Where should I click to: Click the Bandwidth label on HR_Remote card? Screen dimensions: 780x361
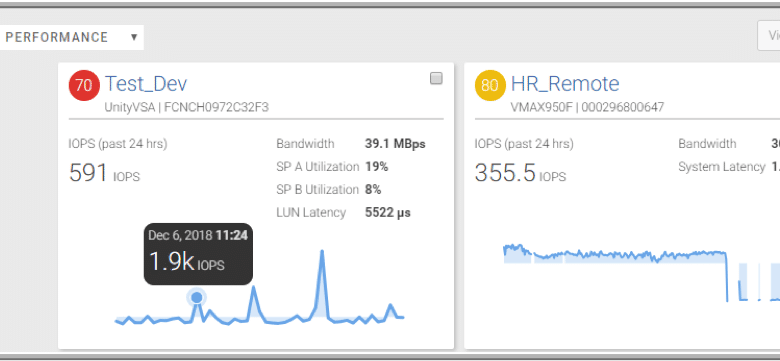click(x=707, y=144)
